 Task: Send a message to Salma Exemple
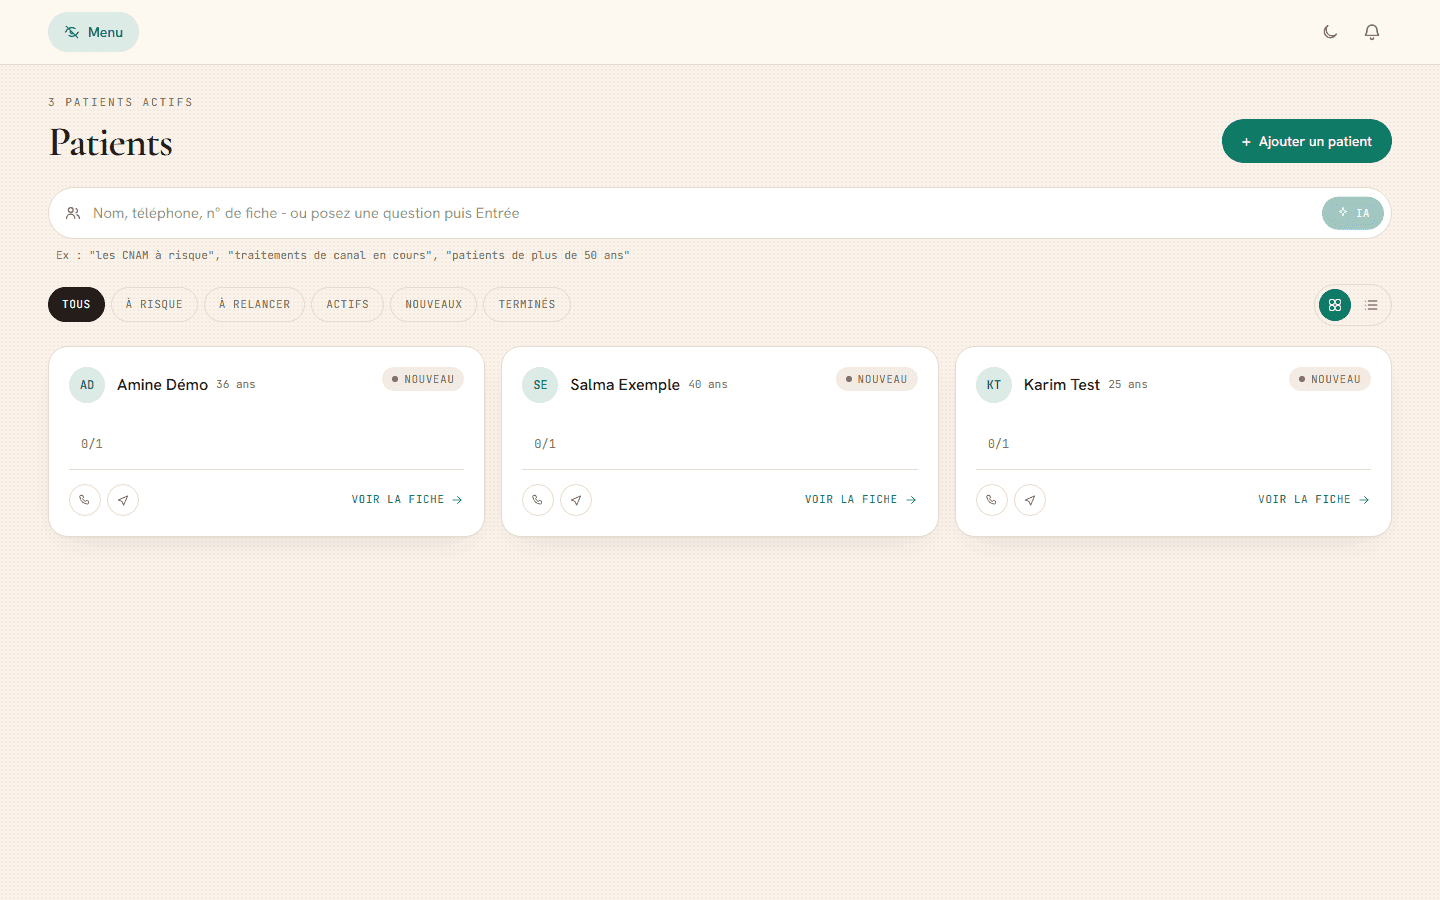click(576, 500)
